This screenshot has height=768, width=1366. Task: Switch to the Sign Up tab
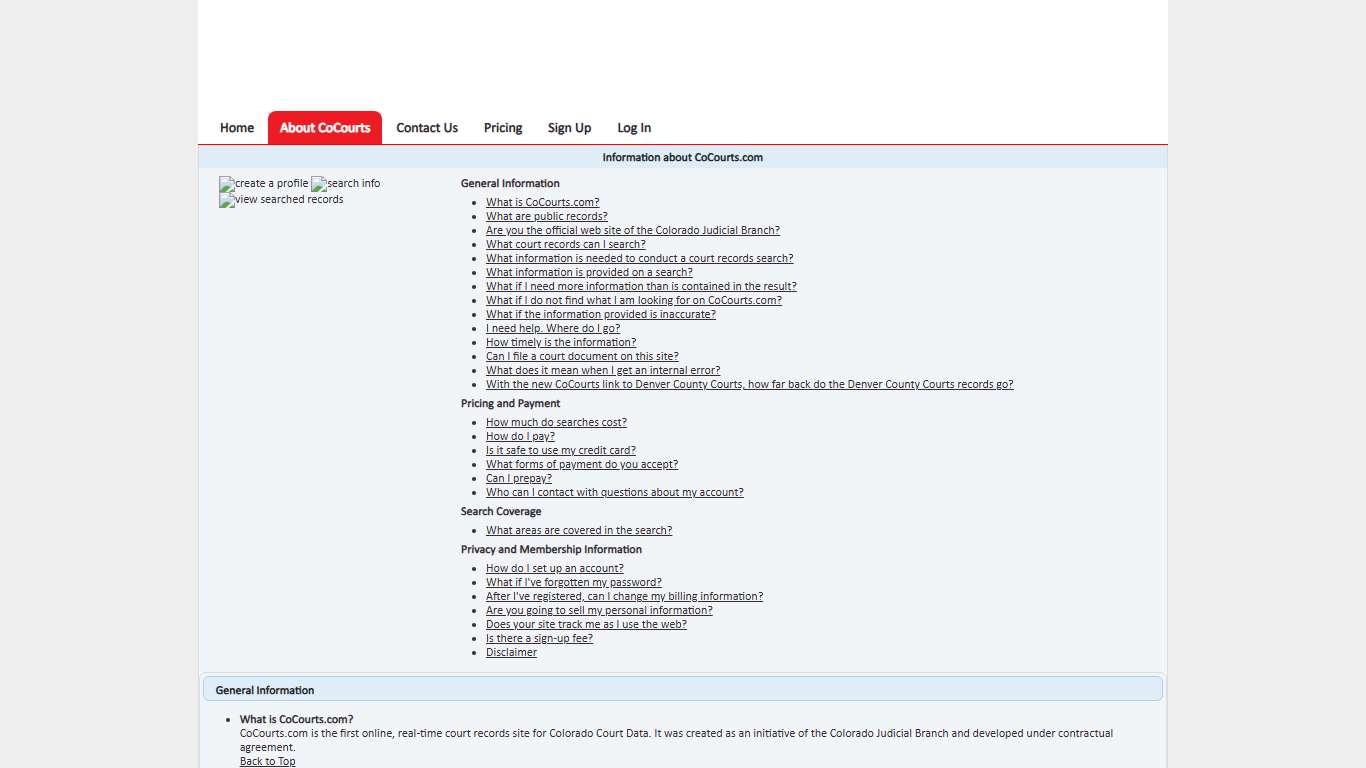569,128
